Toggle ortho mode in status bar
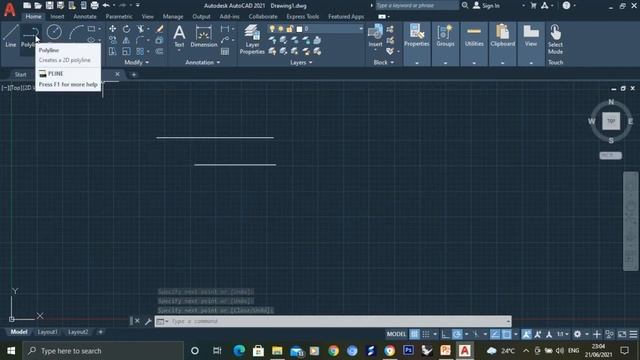Viewport: 640px width, 360px height. [x=445, y=334]
